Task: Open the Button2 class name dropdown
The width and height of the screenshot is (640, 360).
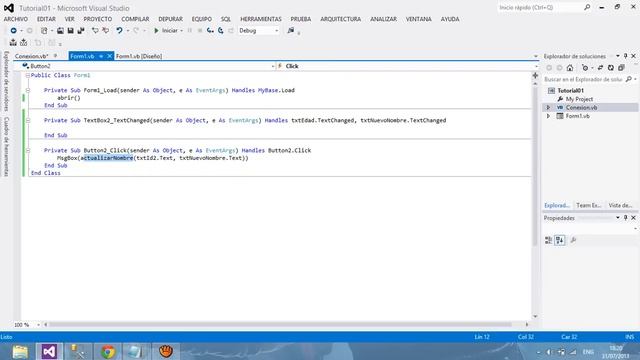Action: pos(273,66)
